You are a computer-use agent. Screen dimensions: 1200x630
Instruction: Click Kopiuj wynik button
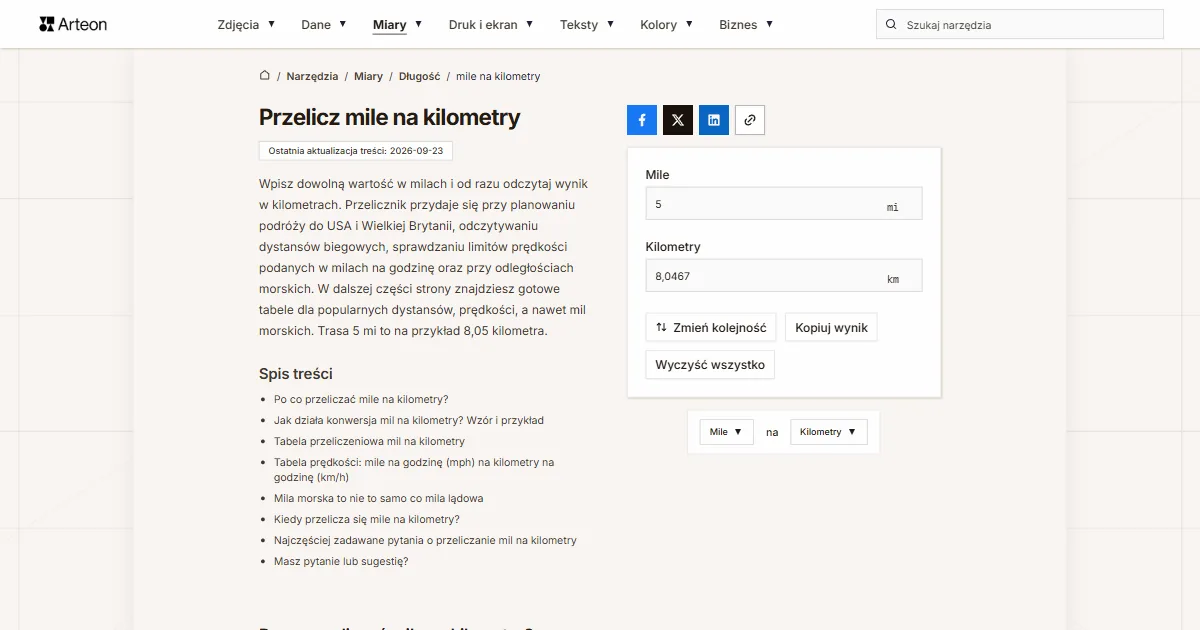[831, 328]
